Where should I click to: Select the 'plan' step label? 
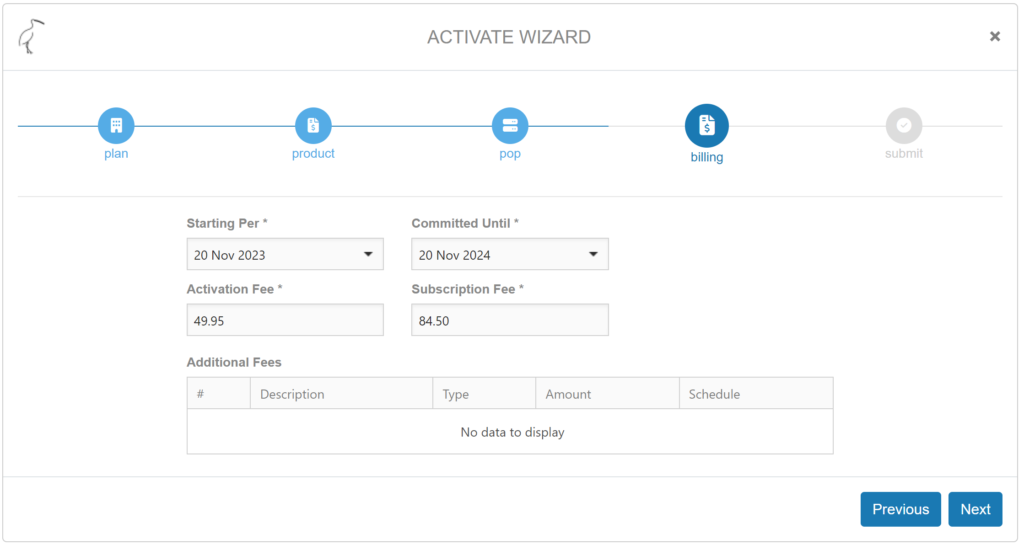coord(116,154)
